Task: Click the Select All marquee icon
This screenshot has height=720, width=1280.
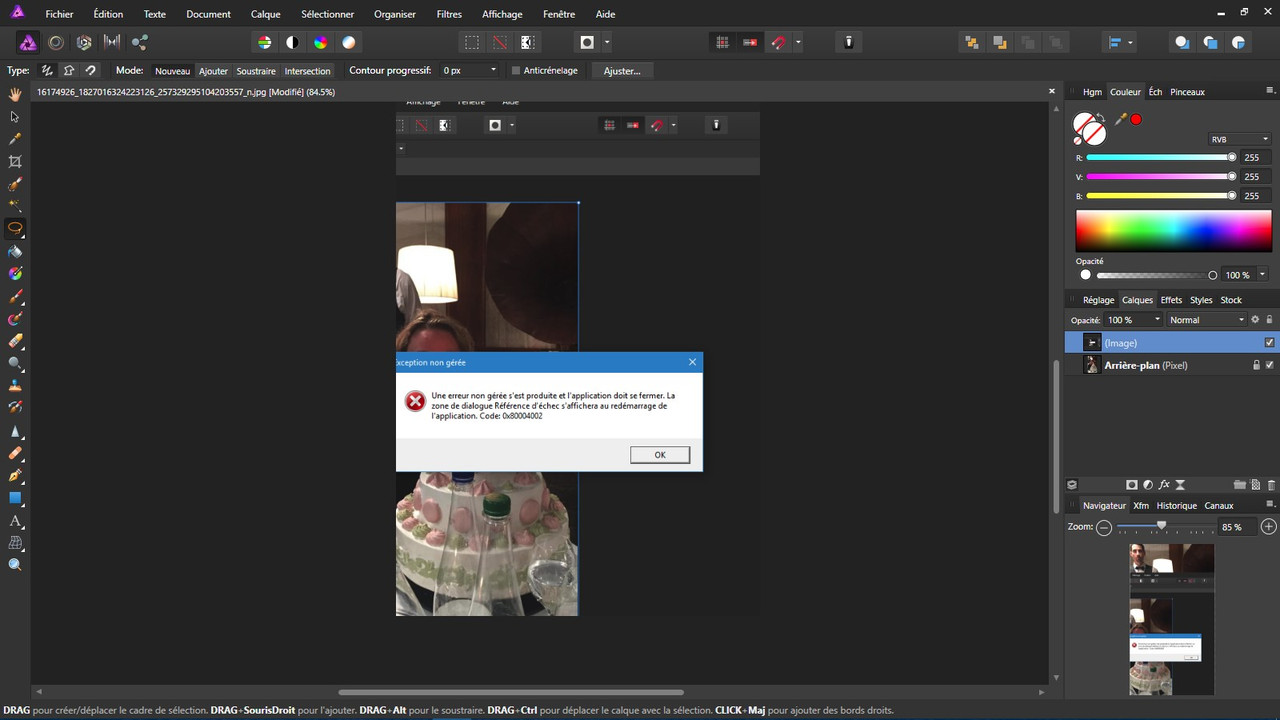Action: [471, 42]
